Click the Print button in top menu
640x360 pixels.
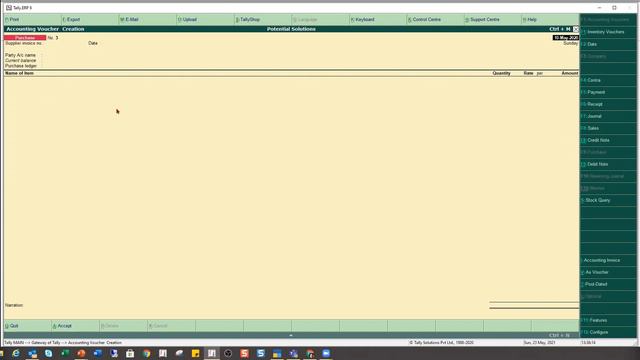click(x=12, y=20)
